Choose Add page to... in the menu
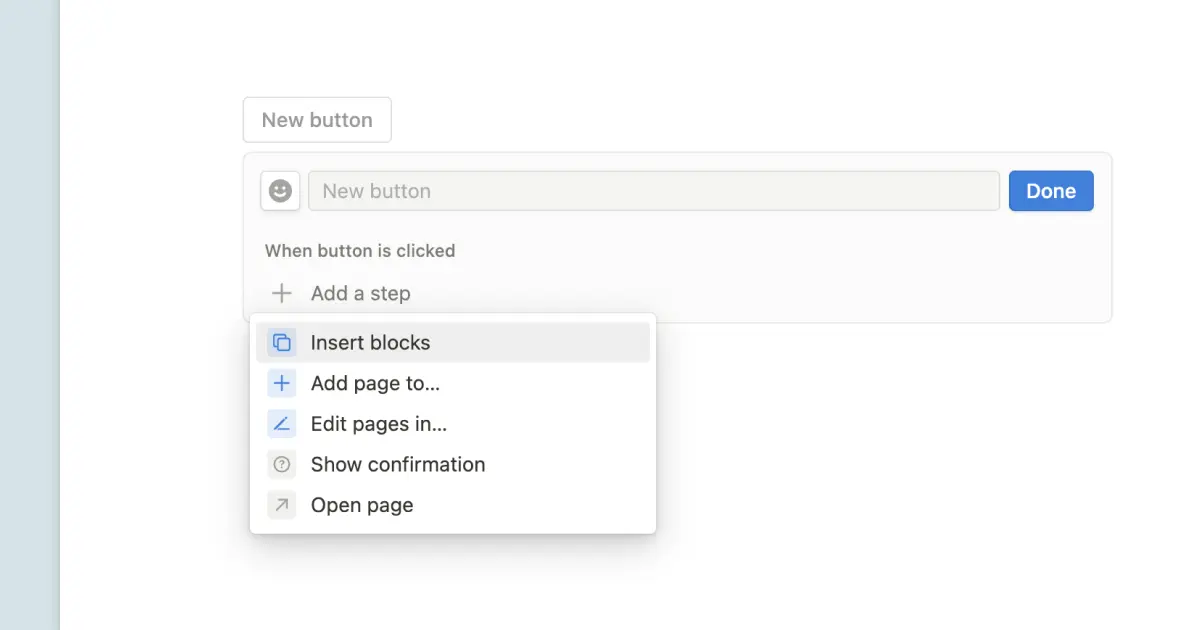Viewport: 1200px width, 630px height. pos(374,383)
